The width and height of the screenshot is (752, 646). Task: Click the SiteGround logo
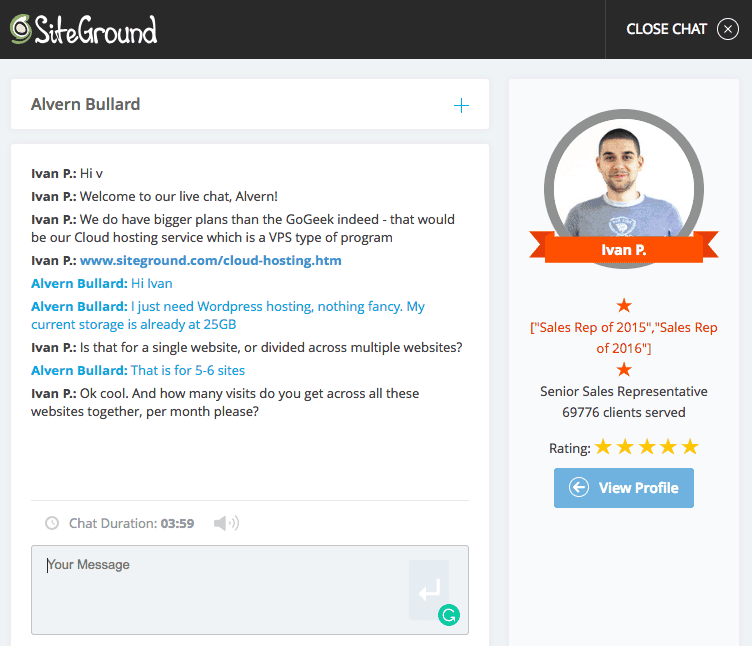[x=84, y=30]
